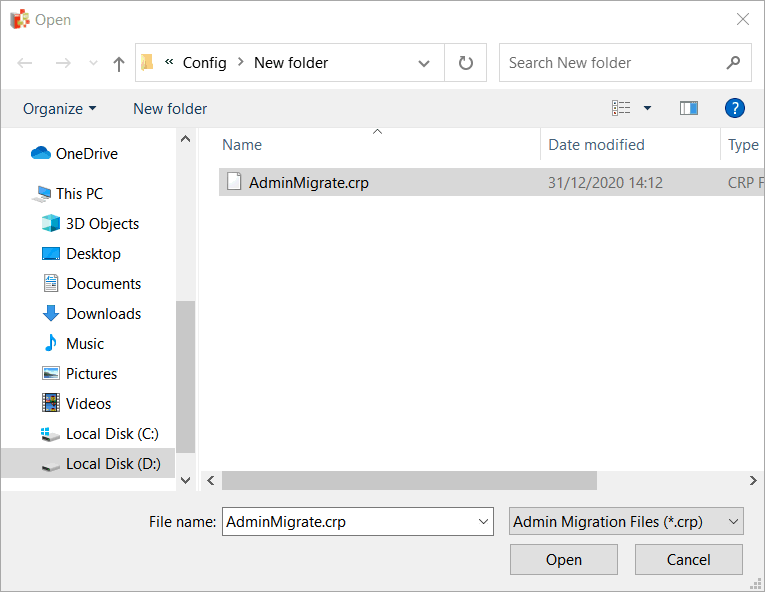Toggle the preview pane icon

(689, 108)
